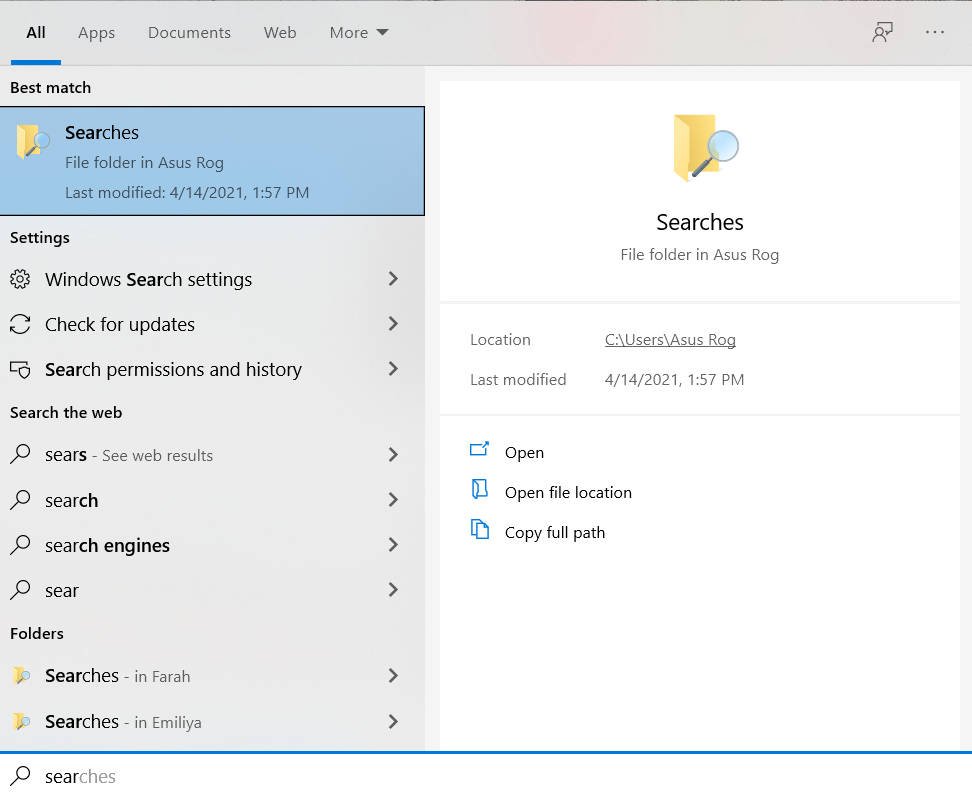Screen dimensions: 972x796
Task: Switch to the Apps tab
Action: coord(96,32)
